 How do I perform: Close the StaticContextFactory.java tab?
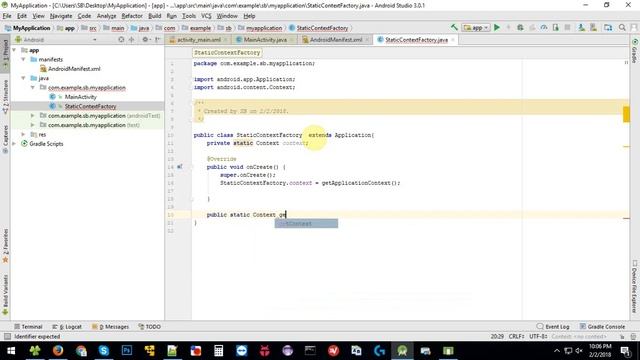point(453,40)
